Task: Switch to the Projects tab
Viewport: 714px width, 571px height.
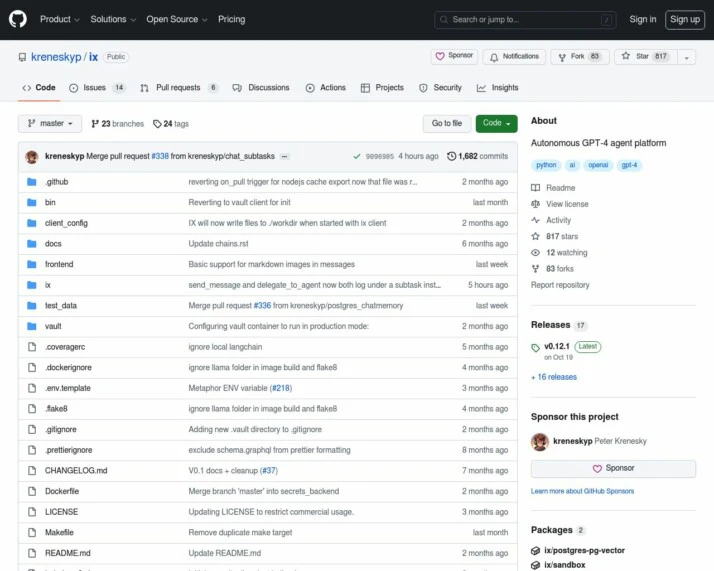Action: coord(382,88)
